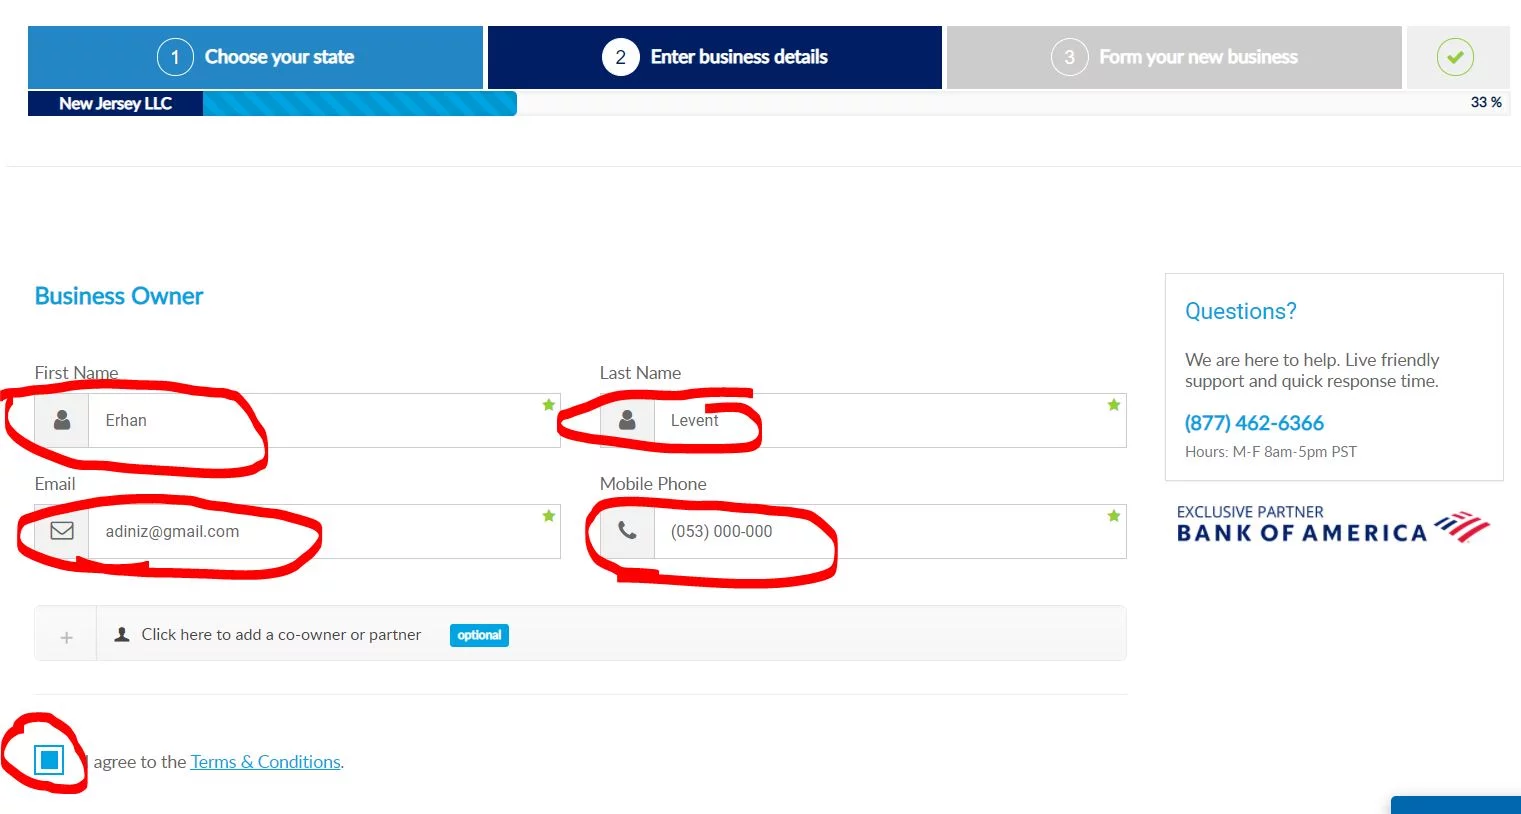Click the envelope icon in Email field
This screenshot has width=1521, height=814.
[62, 531]
